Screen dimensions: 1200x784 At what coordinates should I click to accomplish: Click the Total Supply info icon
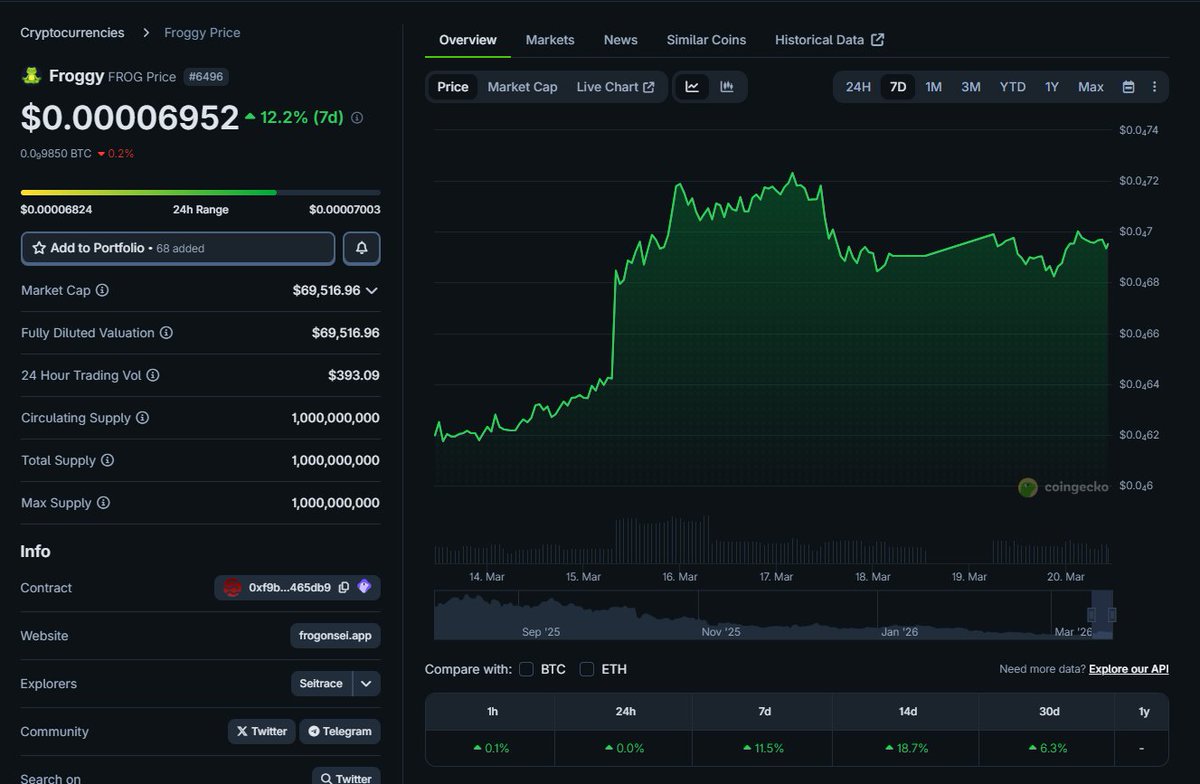click(107, 460)
